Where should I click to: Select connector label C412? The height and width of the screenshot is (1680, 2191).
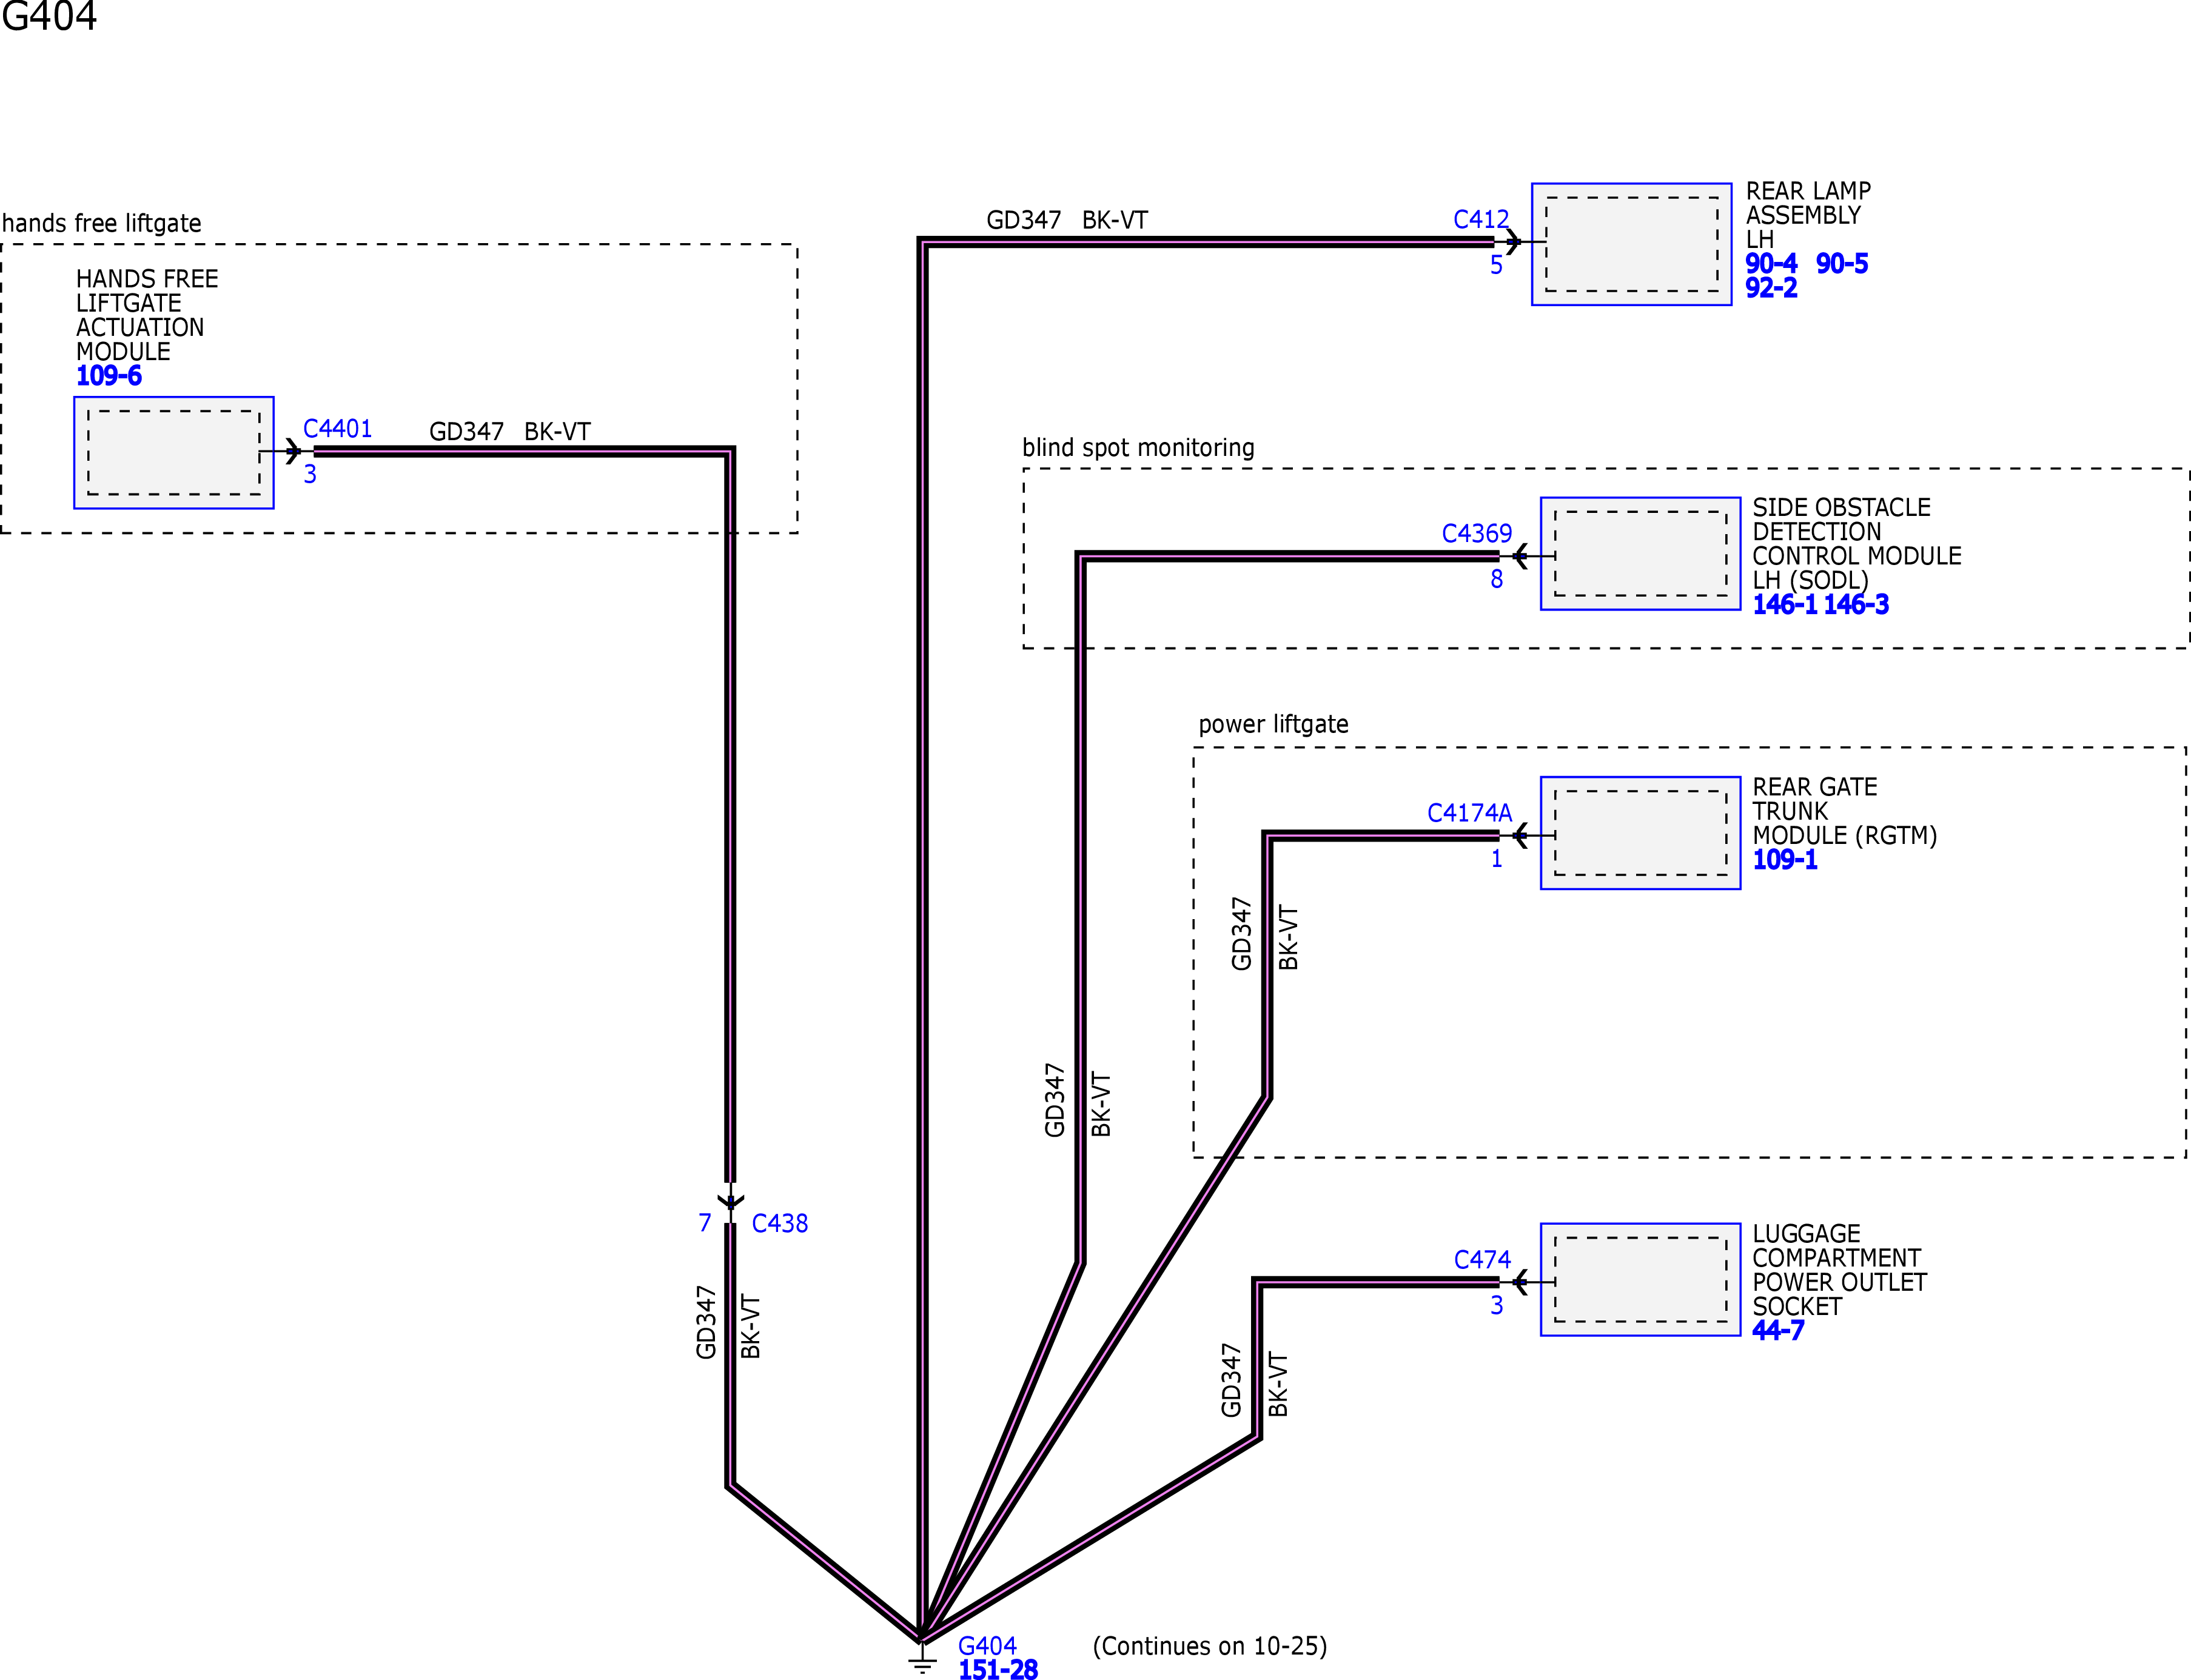click(x=1481, y=220)
